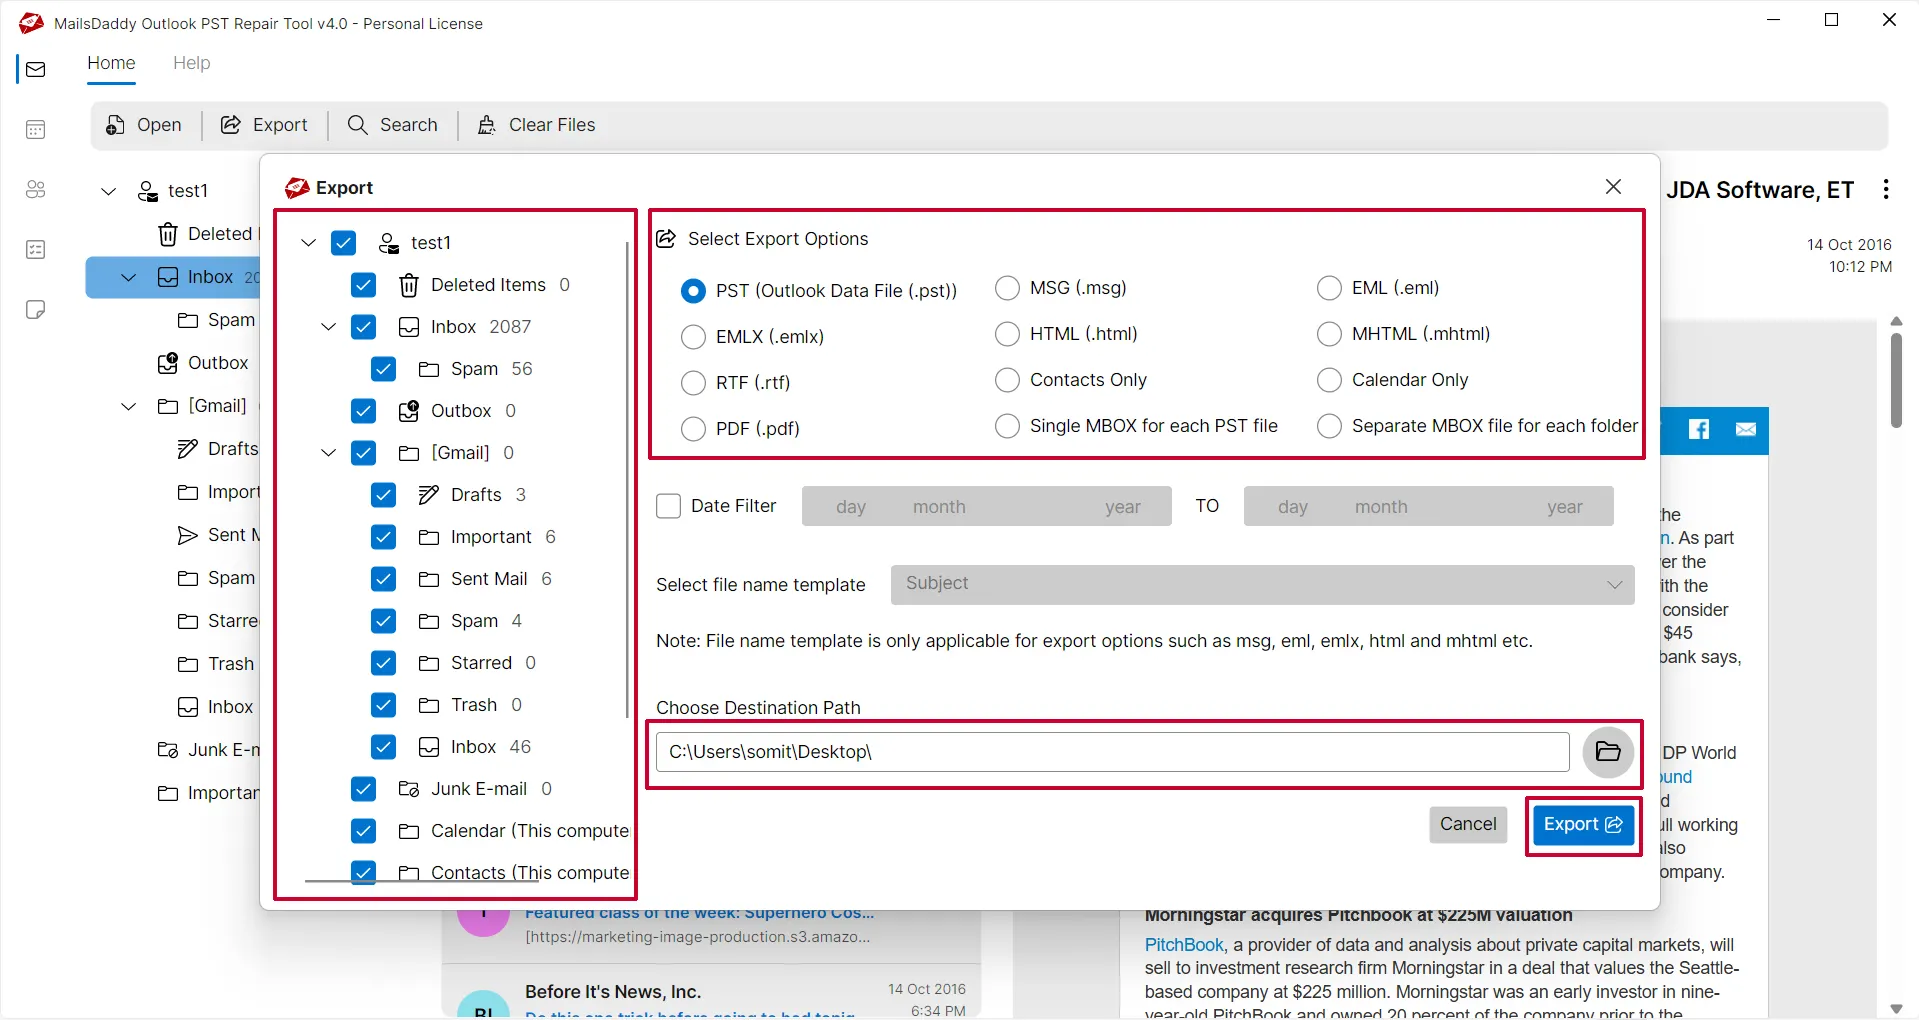Click the TO date day month year field
Viewport: 1919px width, 1020px height.
click(1428, 507)
